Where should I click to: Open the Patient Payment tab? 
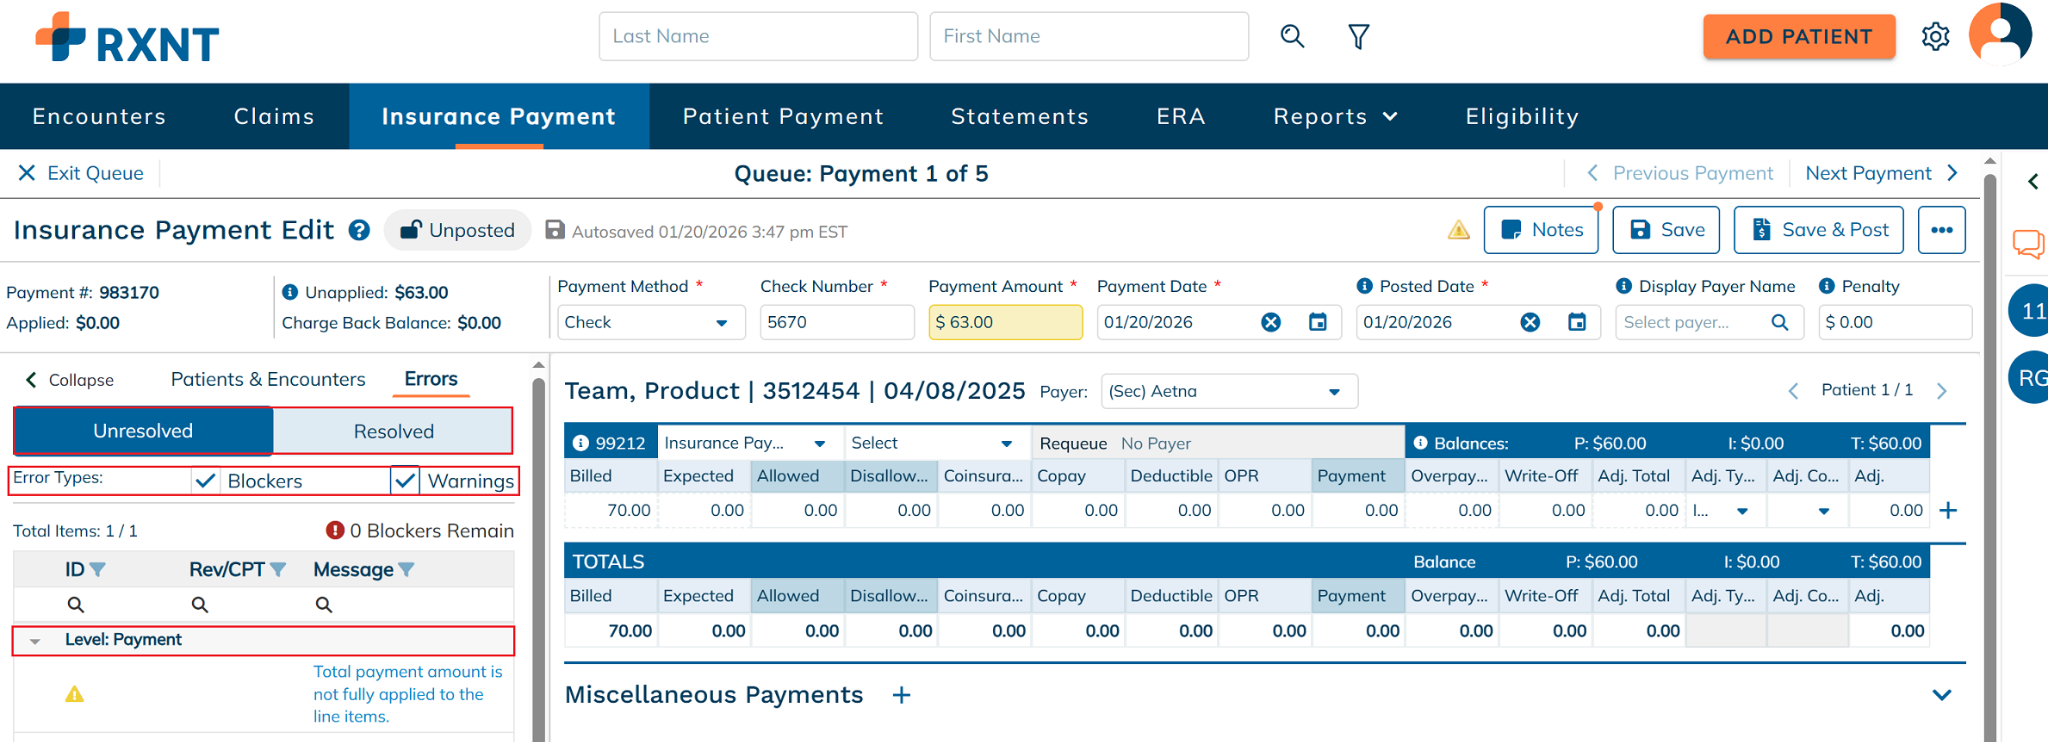[x=783, y=117]
